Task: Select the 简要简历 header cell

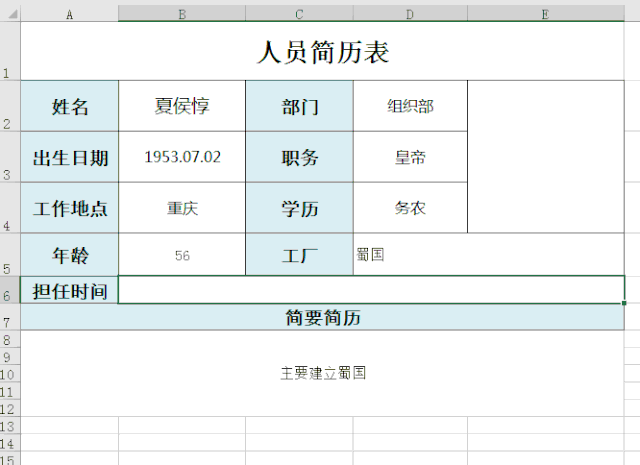Action: [x=322, y=317]
